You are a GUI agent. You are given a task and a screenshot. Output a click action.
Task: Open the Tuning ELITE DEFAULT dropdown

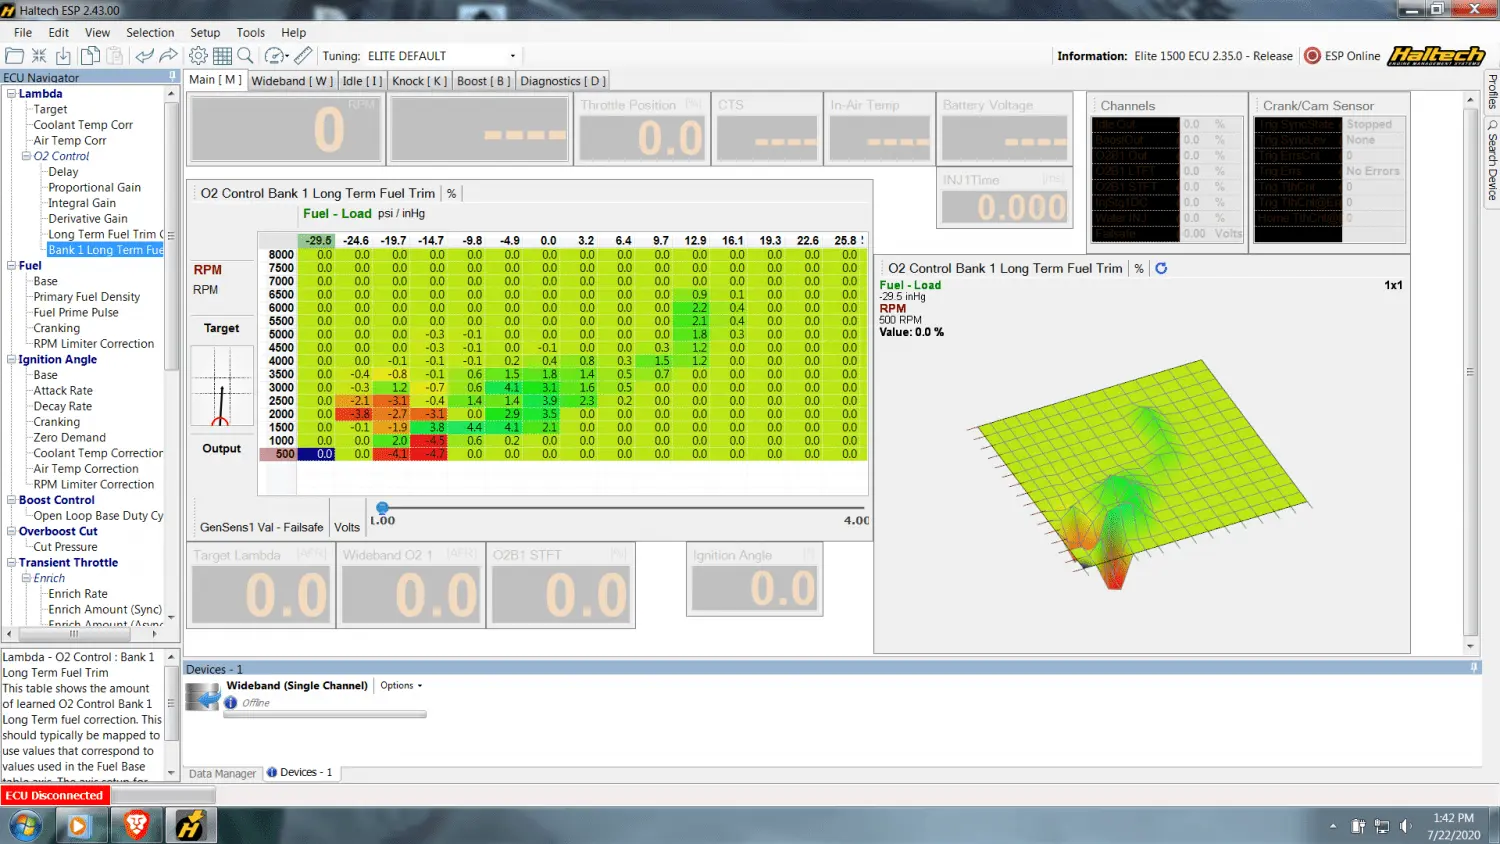tap(513, 56)
